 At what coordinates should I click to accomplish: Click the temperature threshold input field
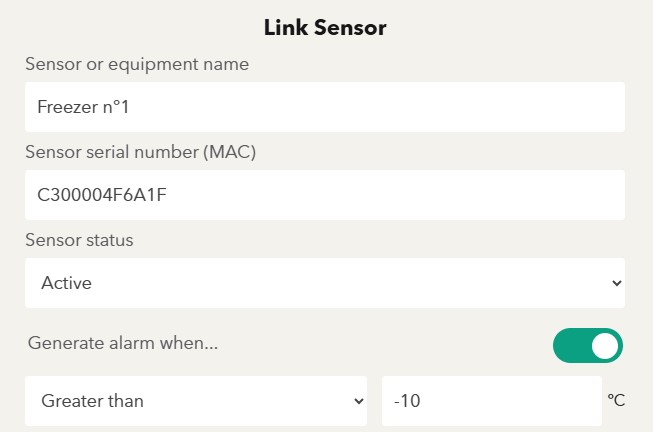click(x=490, y=401)
